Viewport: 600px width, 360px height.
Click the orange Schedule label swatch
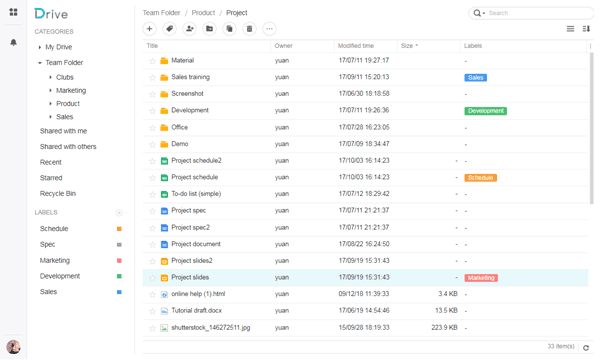coord(119,229)
